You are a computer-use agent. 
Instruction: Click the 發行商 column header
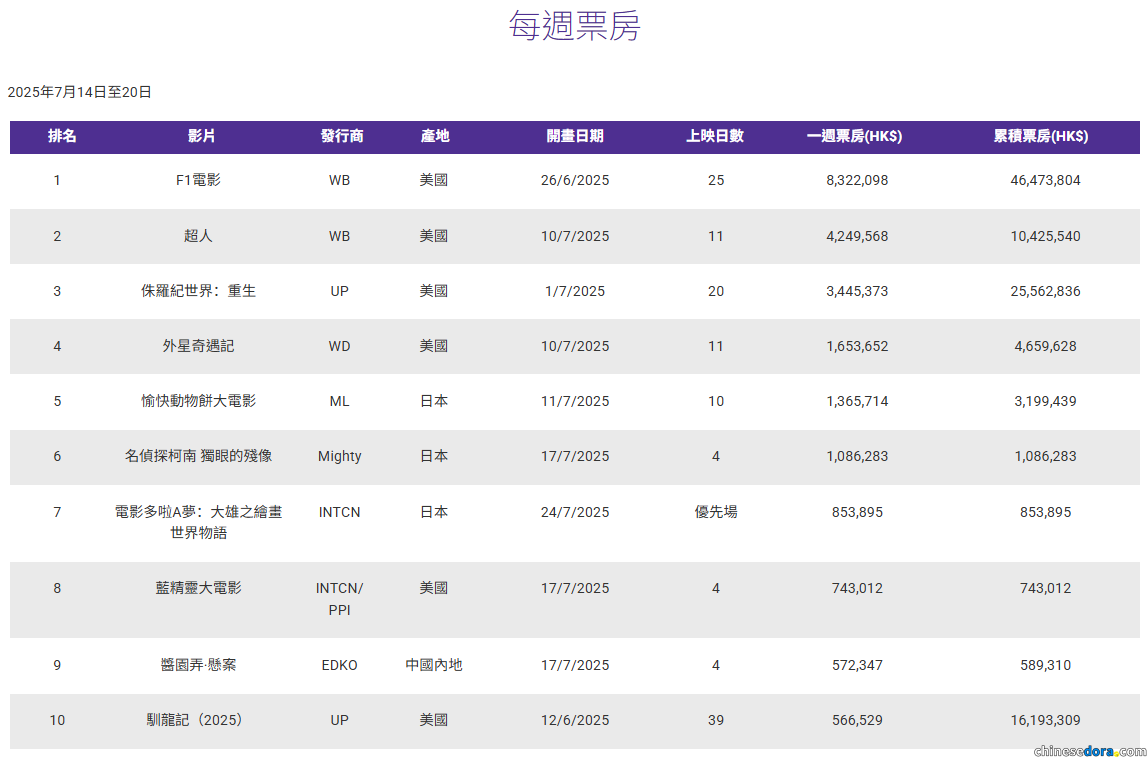pyautogui.click(x=341, y=136)
